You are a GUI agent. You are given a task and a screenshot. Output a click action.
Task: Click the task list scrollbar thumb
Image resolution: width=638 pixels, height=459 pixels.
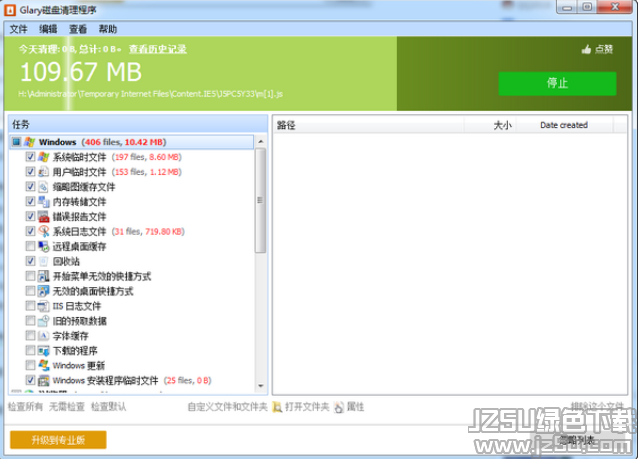tap(261, 200)
